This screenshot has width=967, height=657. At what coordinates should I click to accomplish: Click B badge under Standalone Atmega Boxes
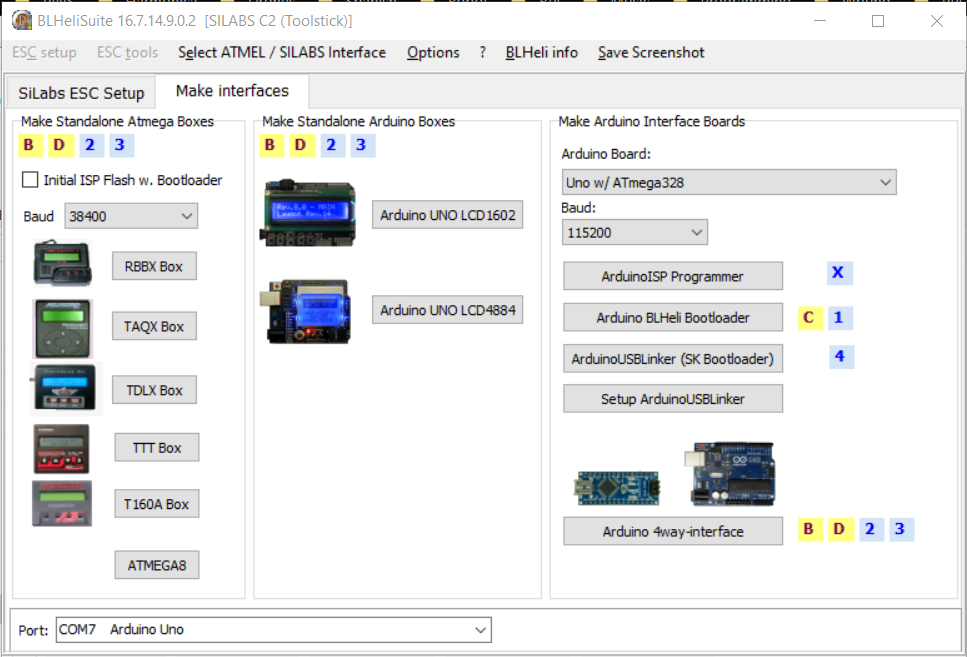click(x=29, y=146)
